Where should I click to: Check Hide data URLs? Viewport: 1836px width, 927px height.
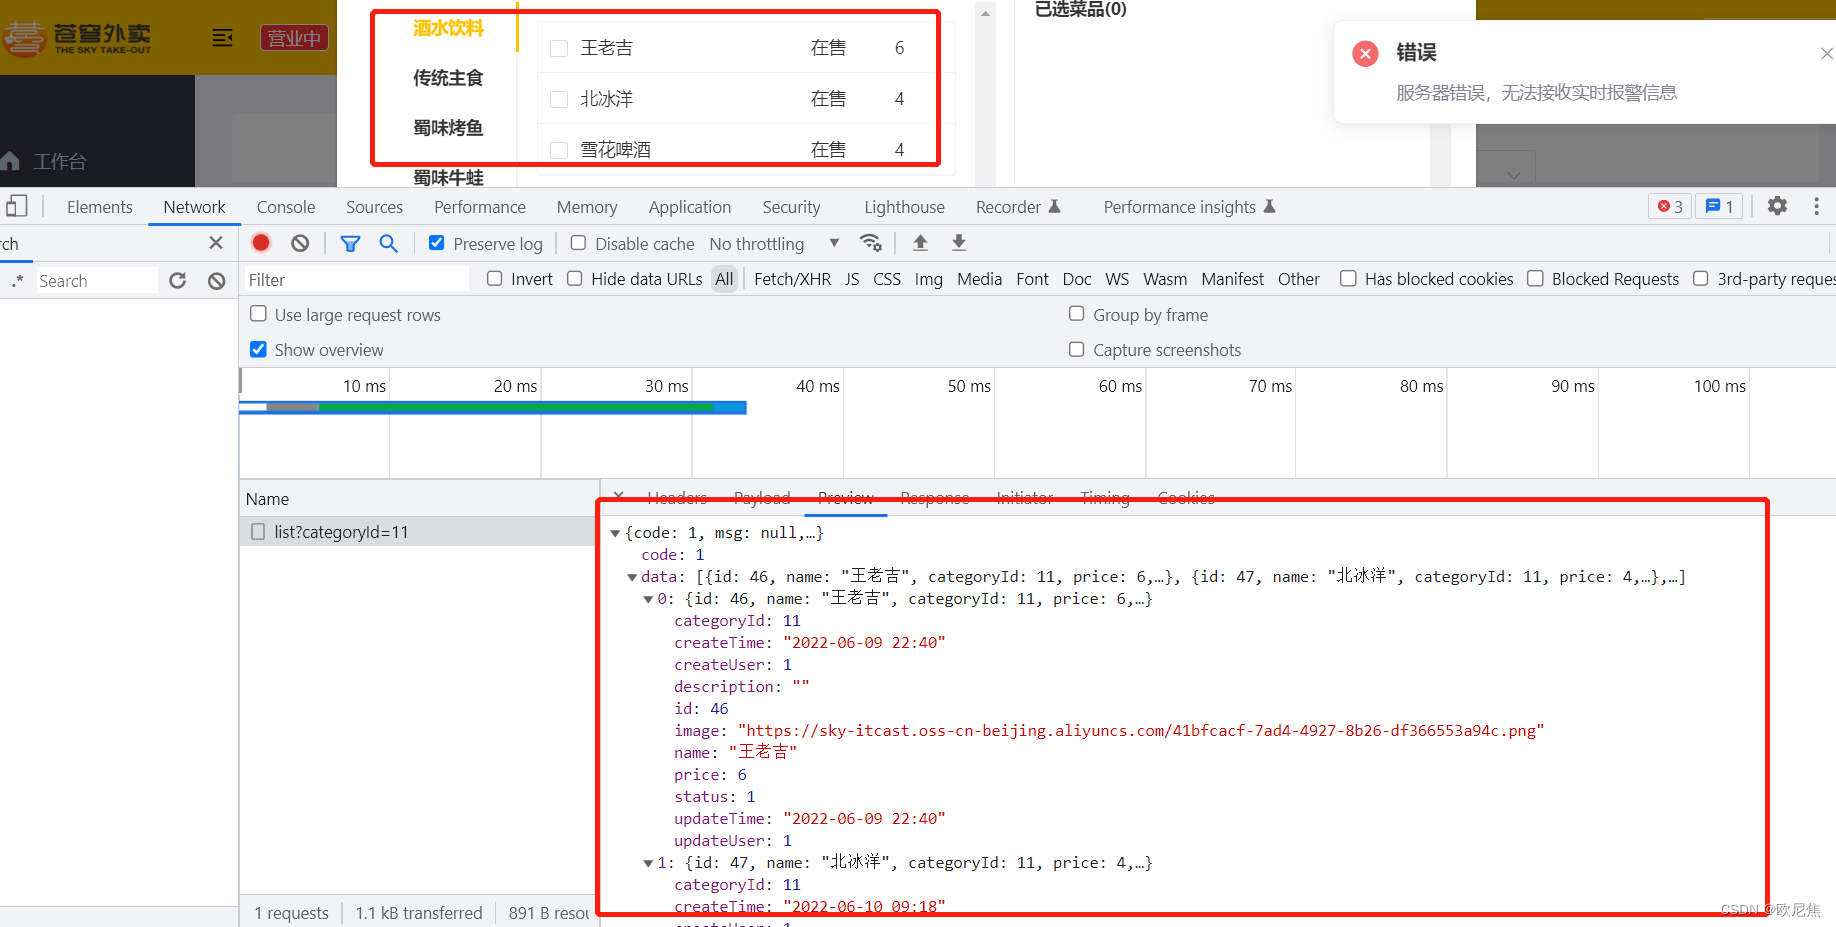coord(575,279)
